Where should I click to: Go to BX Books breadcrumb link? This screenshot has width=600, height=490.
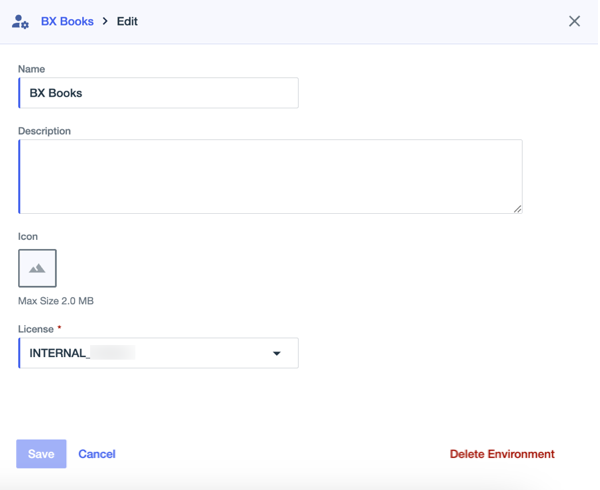pyautogui.click(x=67, y=21)
